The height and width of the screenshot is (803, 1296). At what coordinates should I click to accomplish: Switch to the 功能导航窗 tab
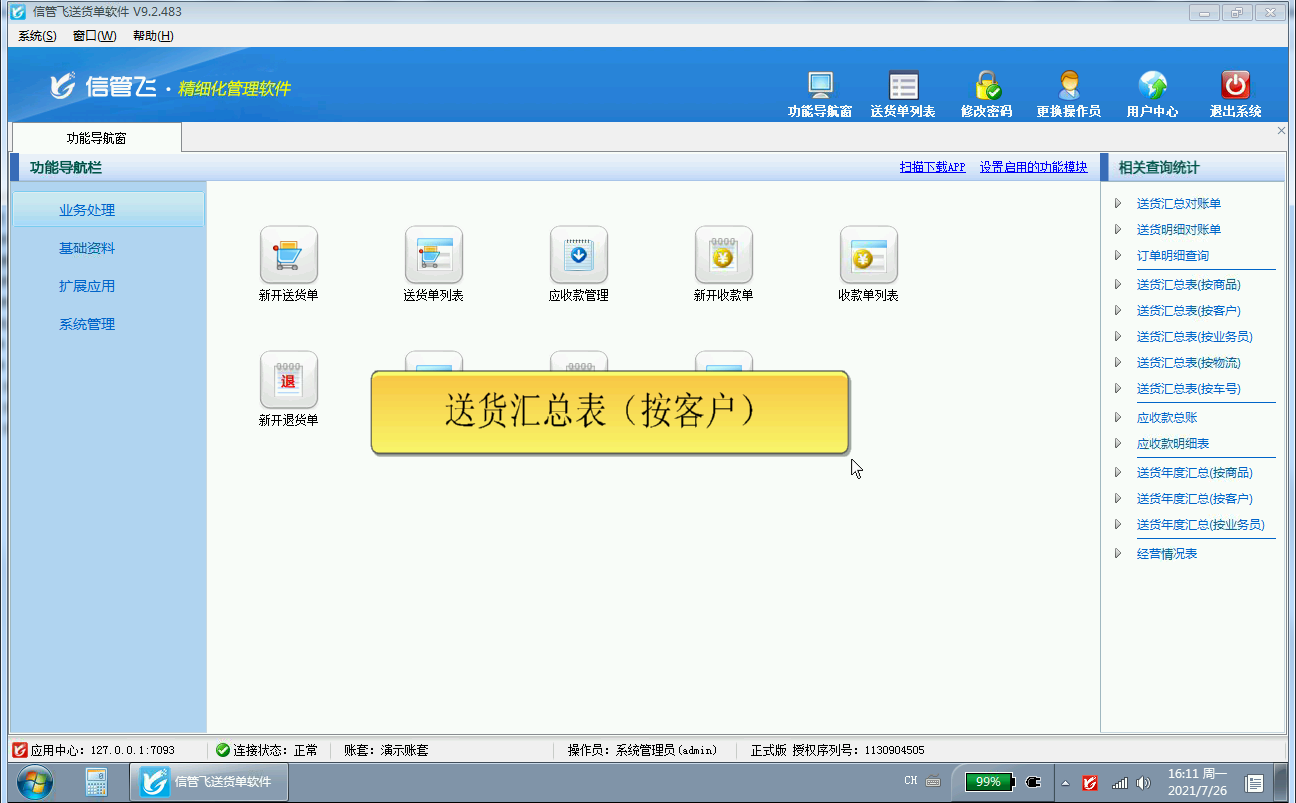[96, 138]
